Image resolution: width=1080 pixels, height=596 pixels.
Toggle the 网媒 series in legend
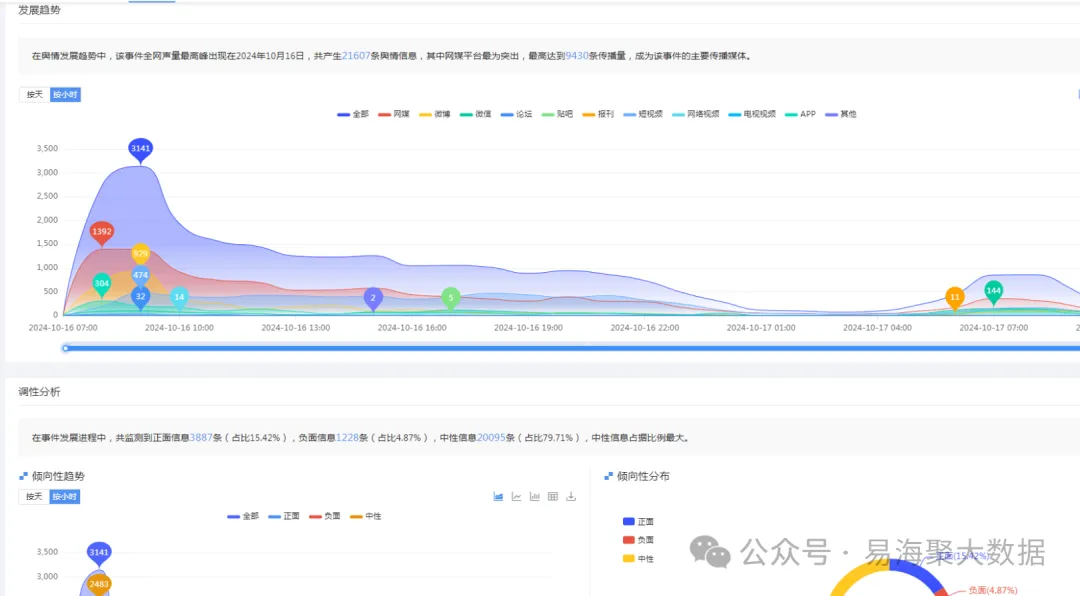[394, 114]
